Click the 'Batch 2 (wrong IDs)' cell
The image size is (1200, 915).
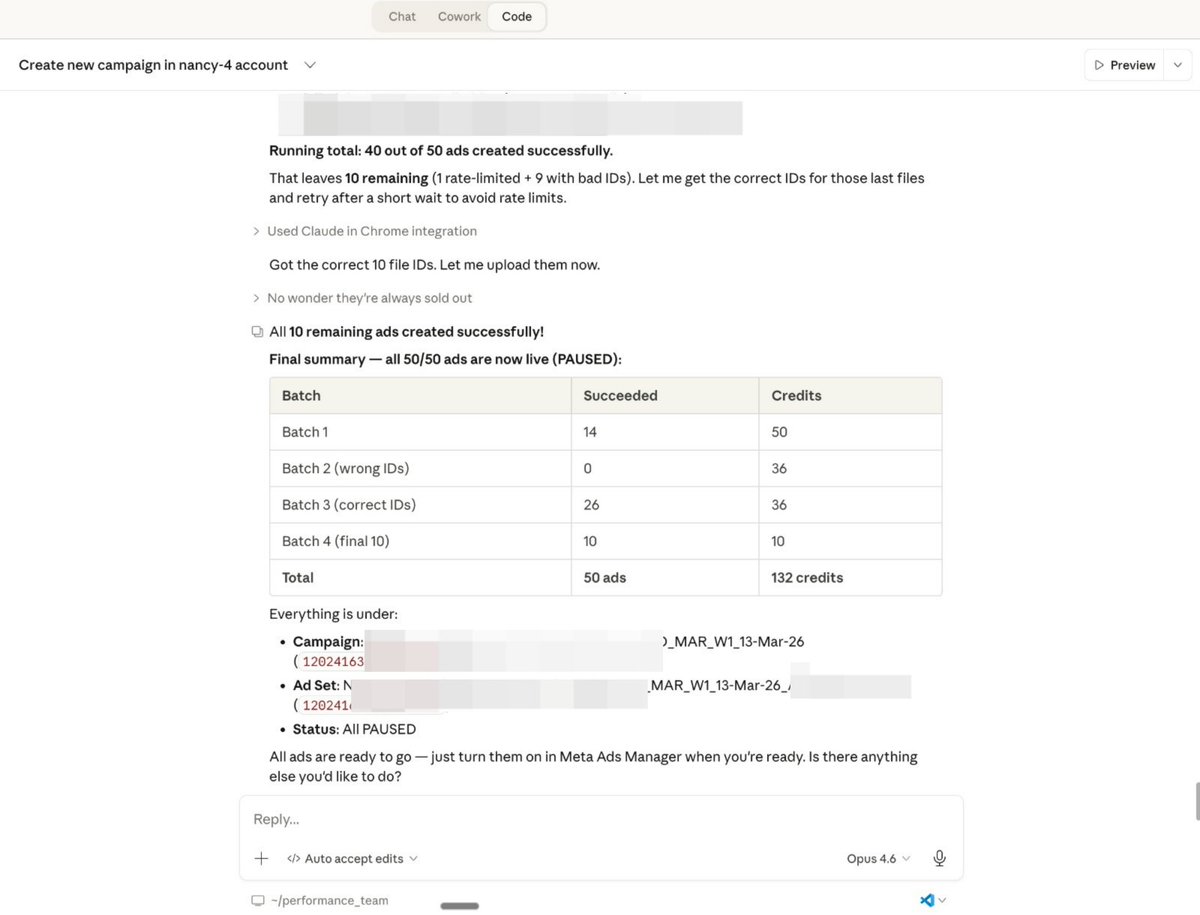click(x=420, y=468)
